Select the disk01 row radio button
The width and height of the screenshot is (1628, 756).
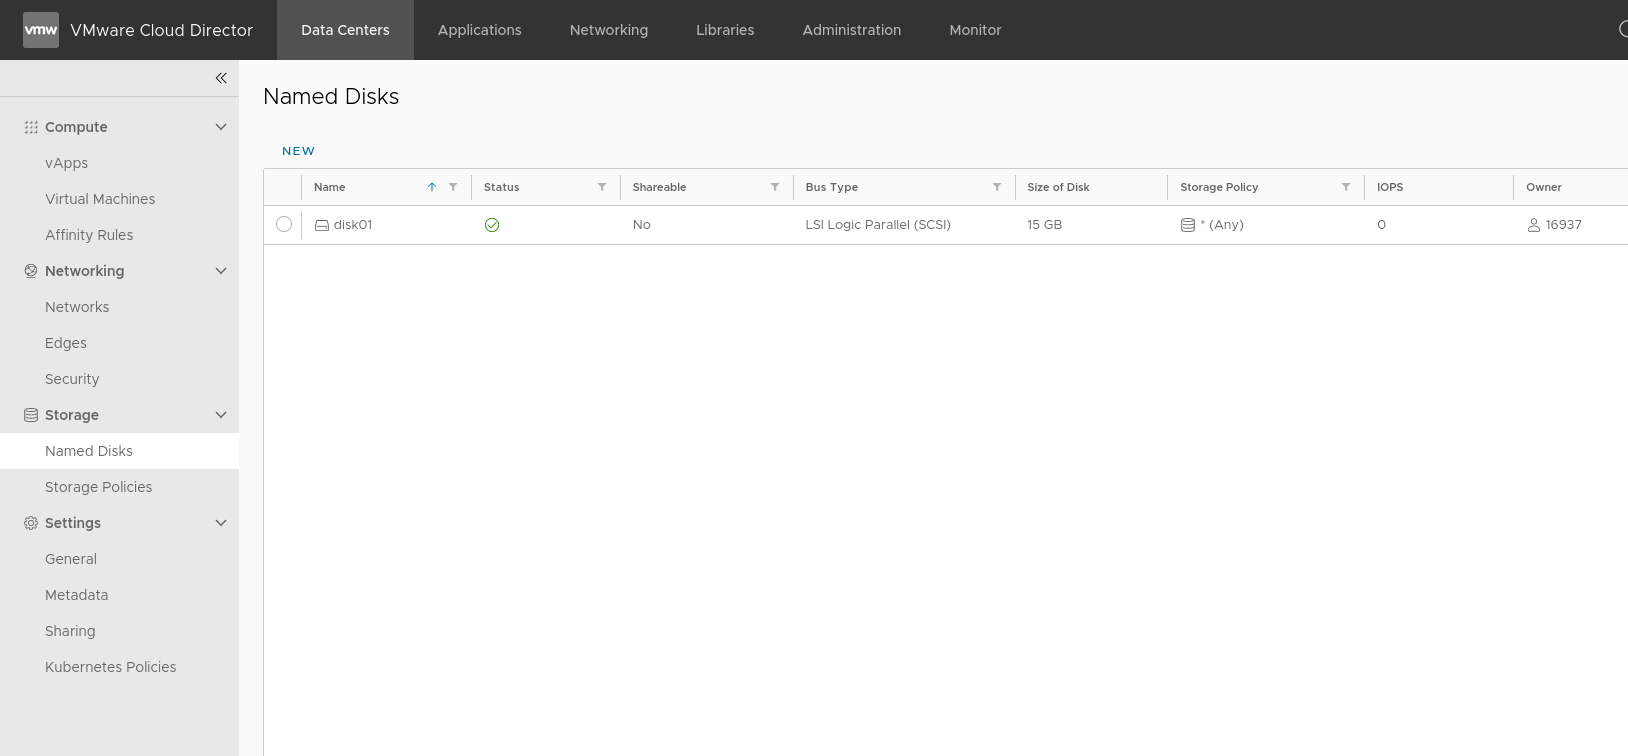284,224
